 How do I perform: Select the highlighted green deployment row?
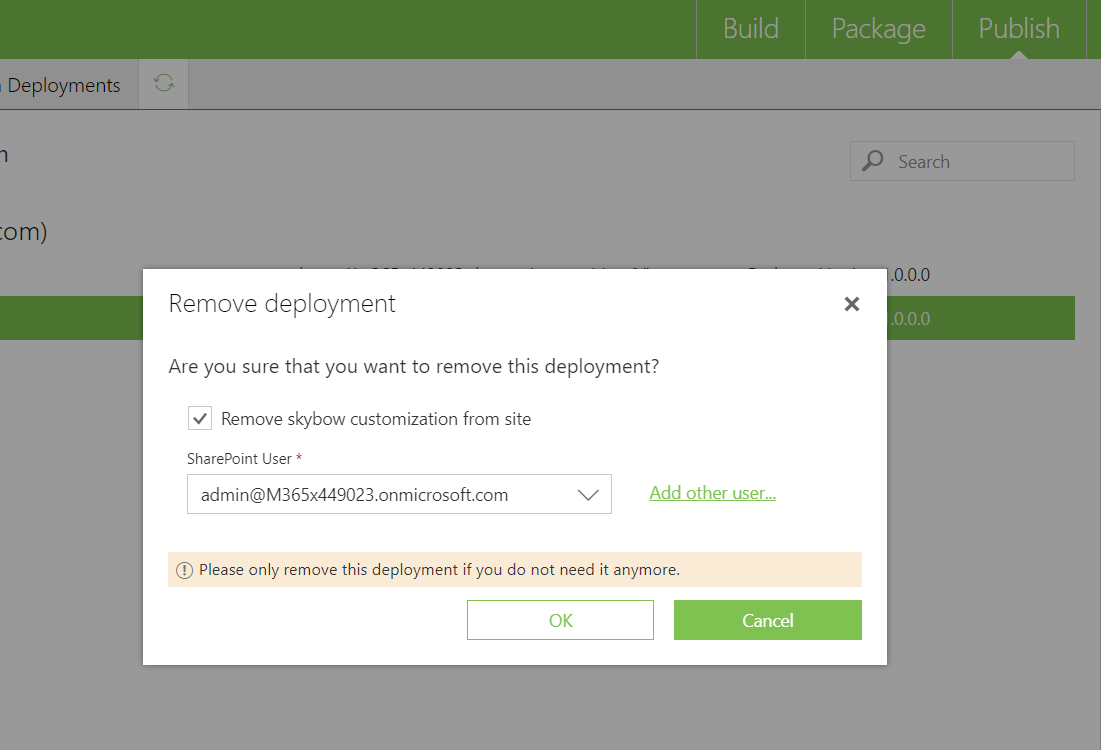pyautogui.click(x=981, y=318)
